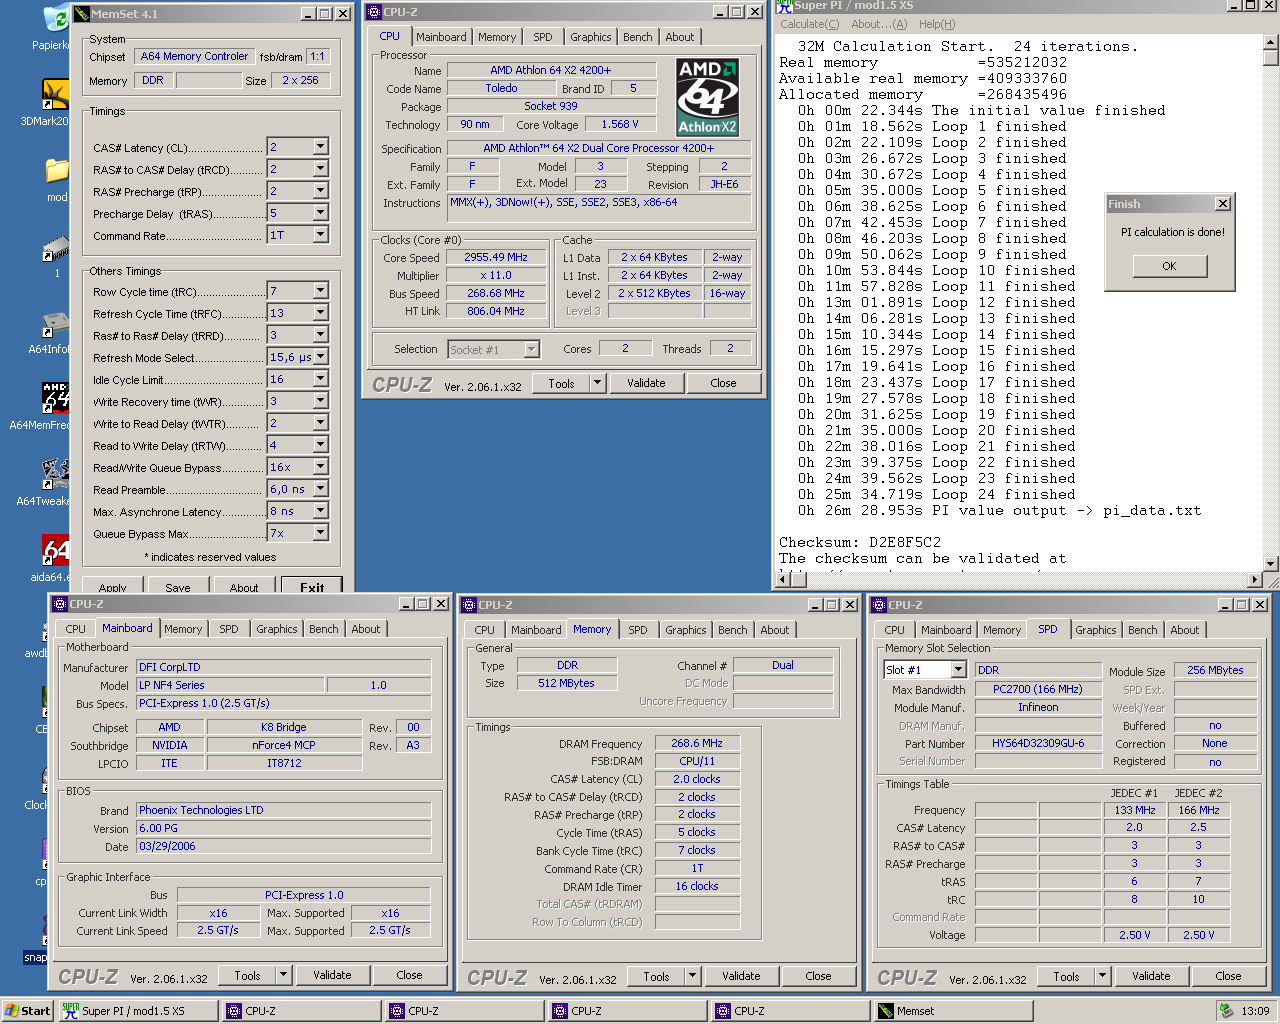Launch the 3DMark desktop shortcut
This screenshot has width=1280, height=1024.
tap(55, 94)
